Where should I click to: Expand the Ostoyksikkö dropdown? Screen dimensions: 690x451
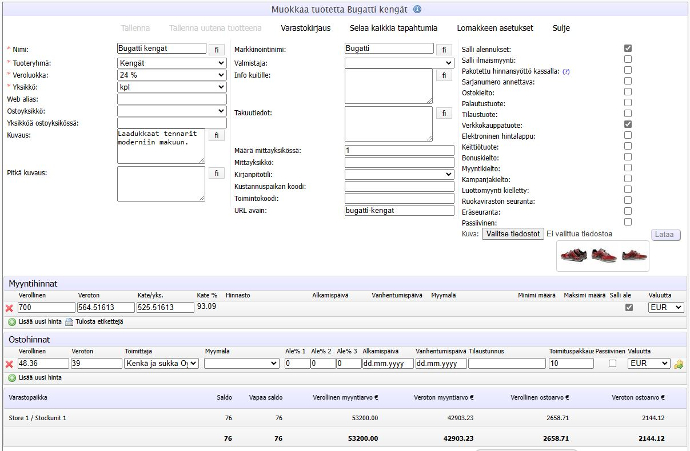click(172, 111)
